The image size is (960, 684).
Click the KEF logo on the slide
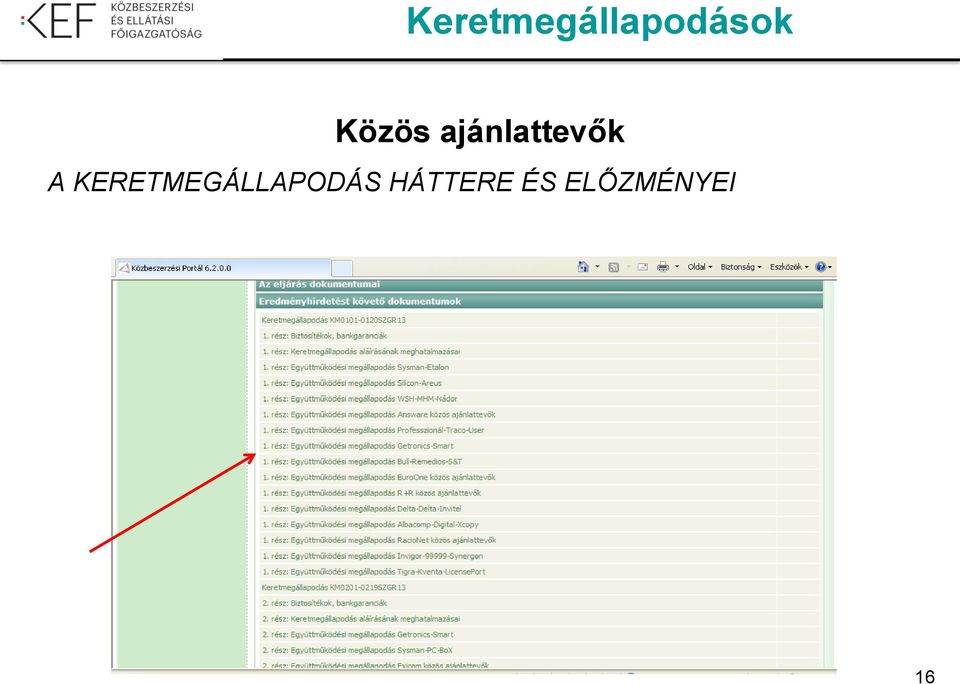(x=111, y=21)
